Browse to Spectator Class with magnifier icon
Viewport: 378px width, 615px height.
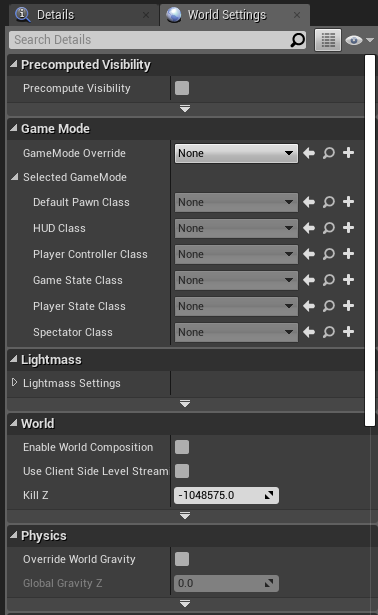(x=329, y=332)
